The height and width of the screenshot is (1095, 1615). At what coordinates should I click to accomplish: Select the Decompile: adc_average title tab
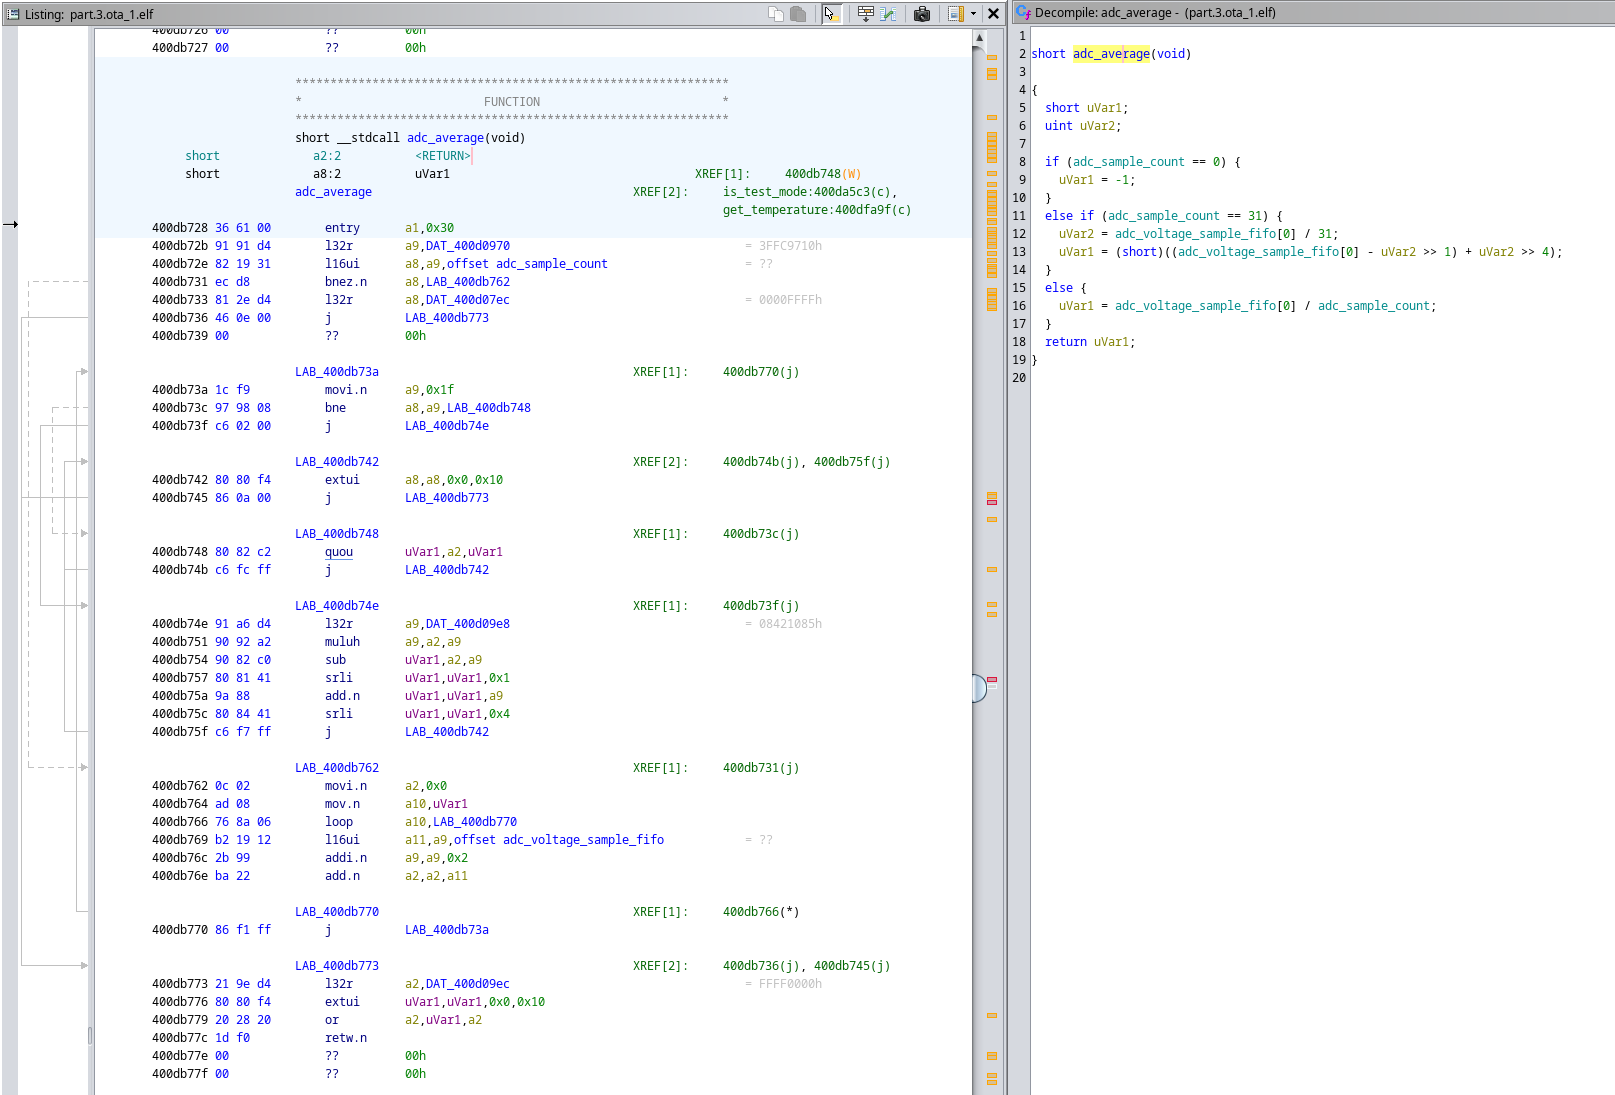point(1154,13)
